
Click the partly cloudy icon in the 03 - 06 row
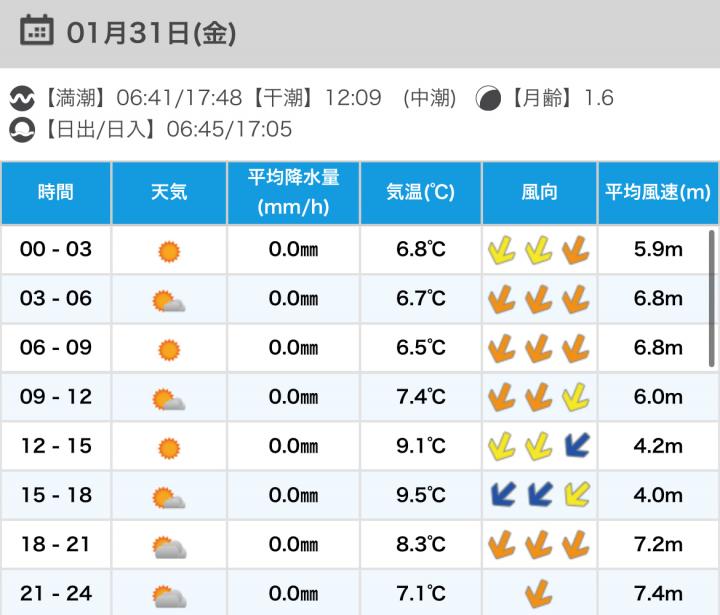(169, 301)
